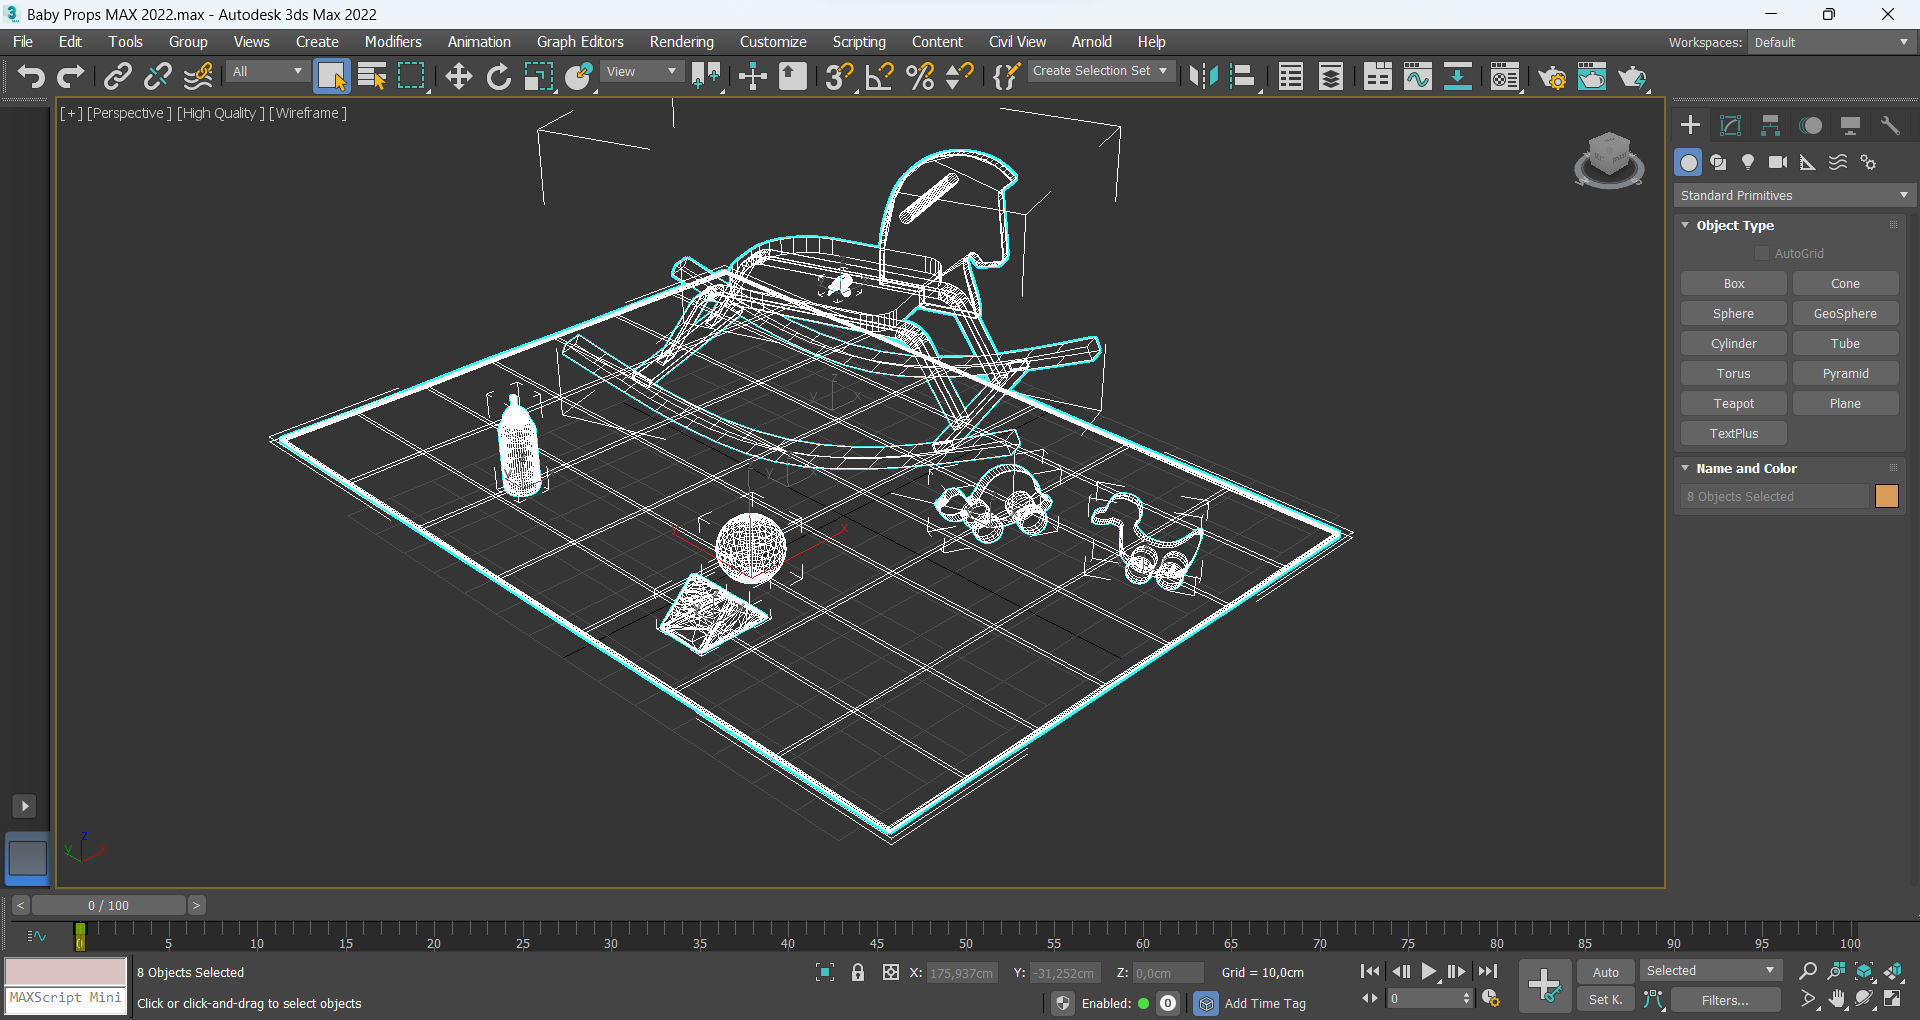The image size is (1920, 1020).
Task: Click the Align tool icon
Action: (1243, 76)
